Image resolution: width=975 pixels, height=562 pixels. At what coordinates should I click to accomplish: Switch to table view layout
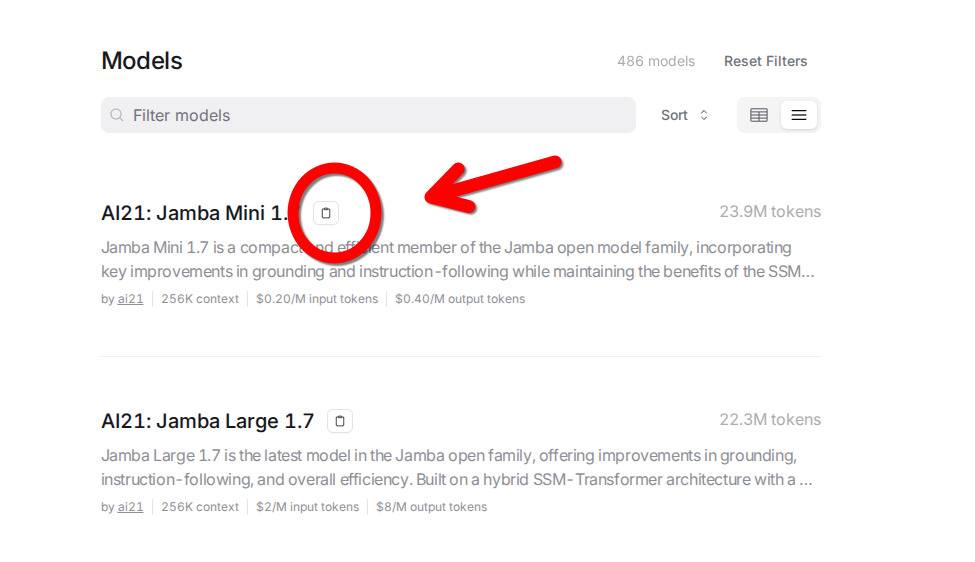tap(759, 115)
